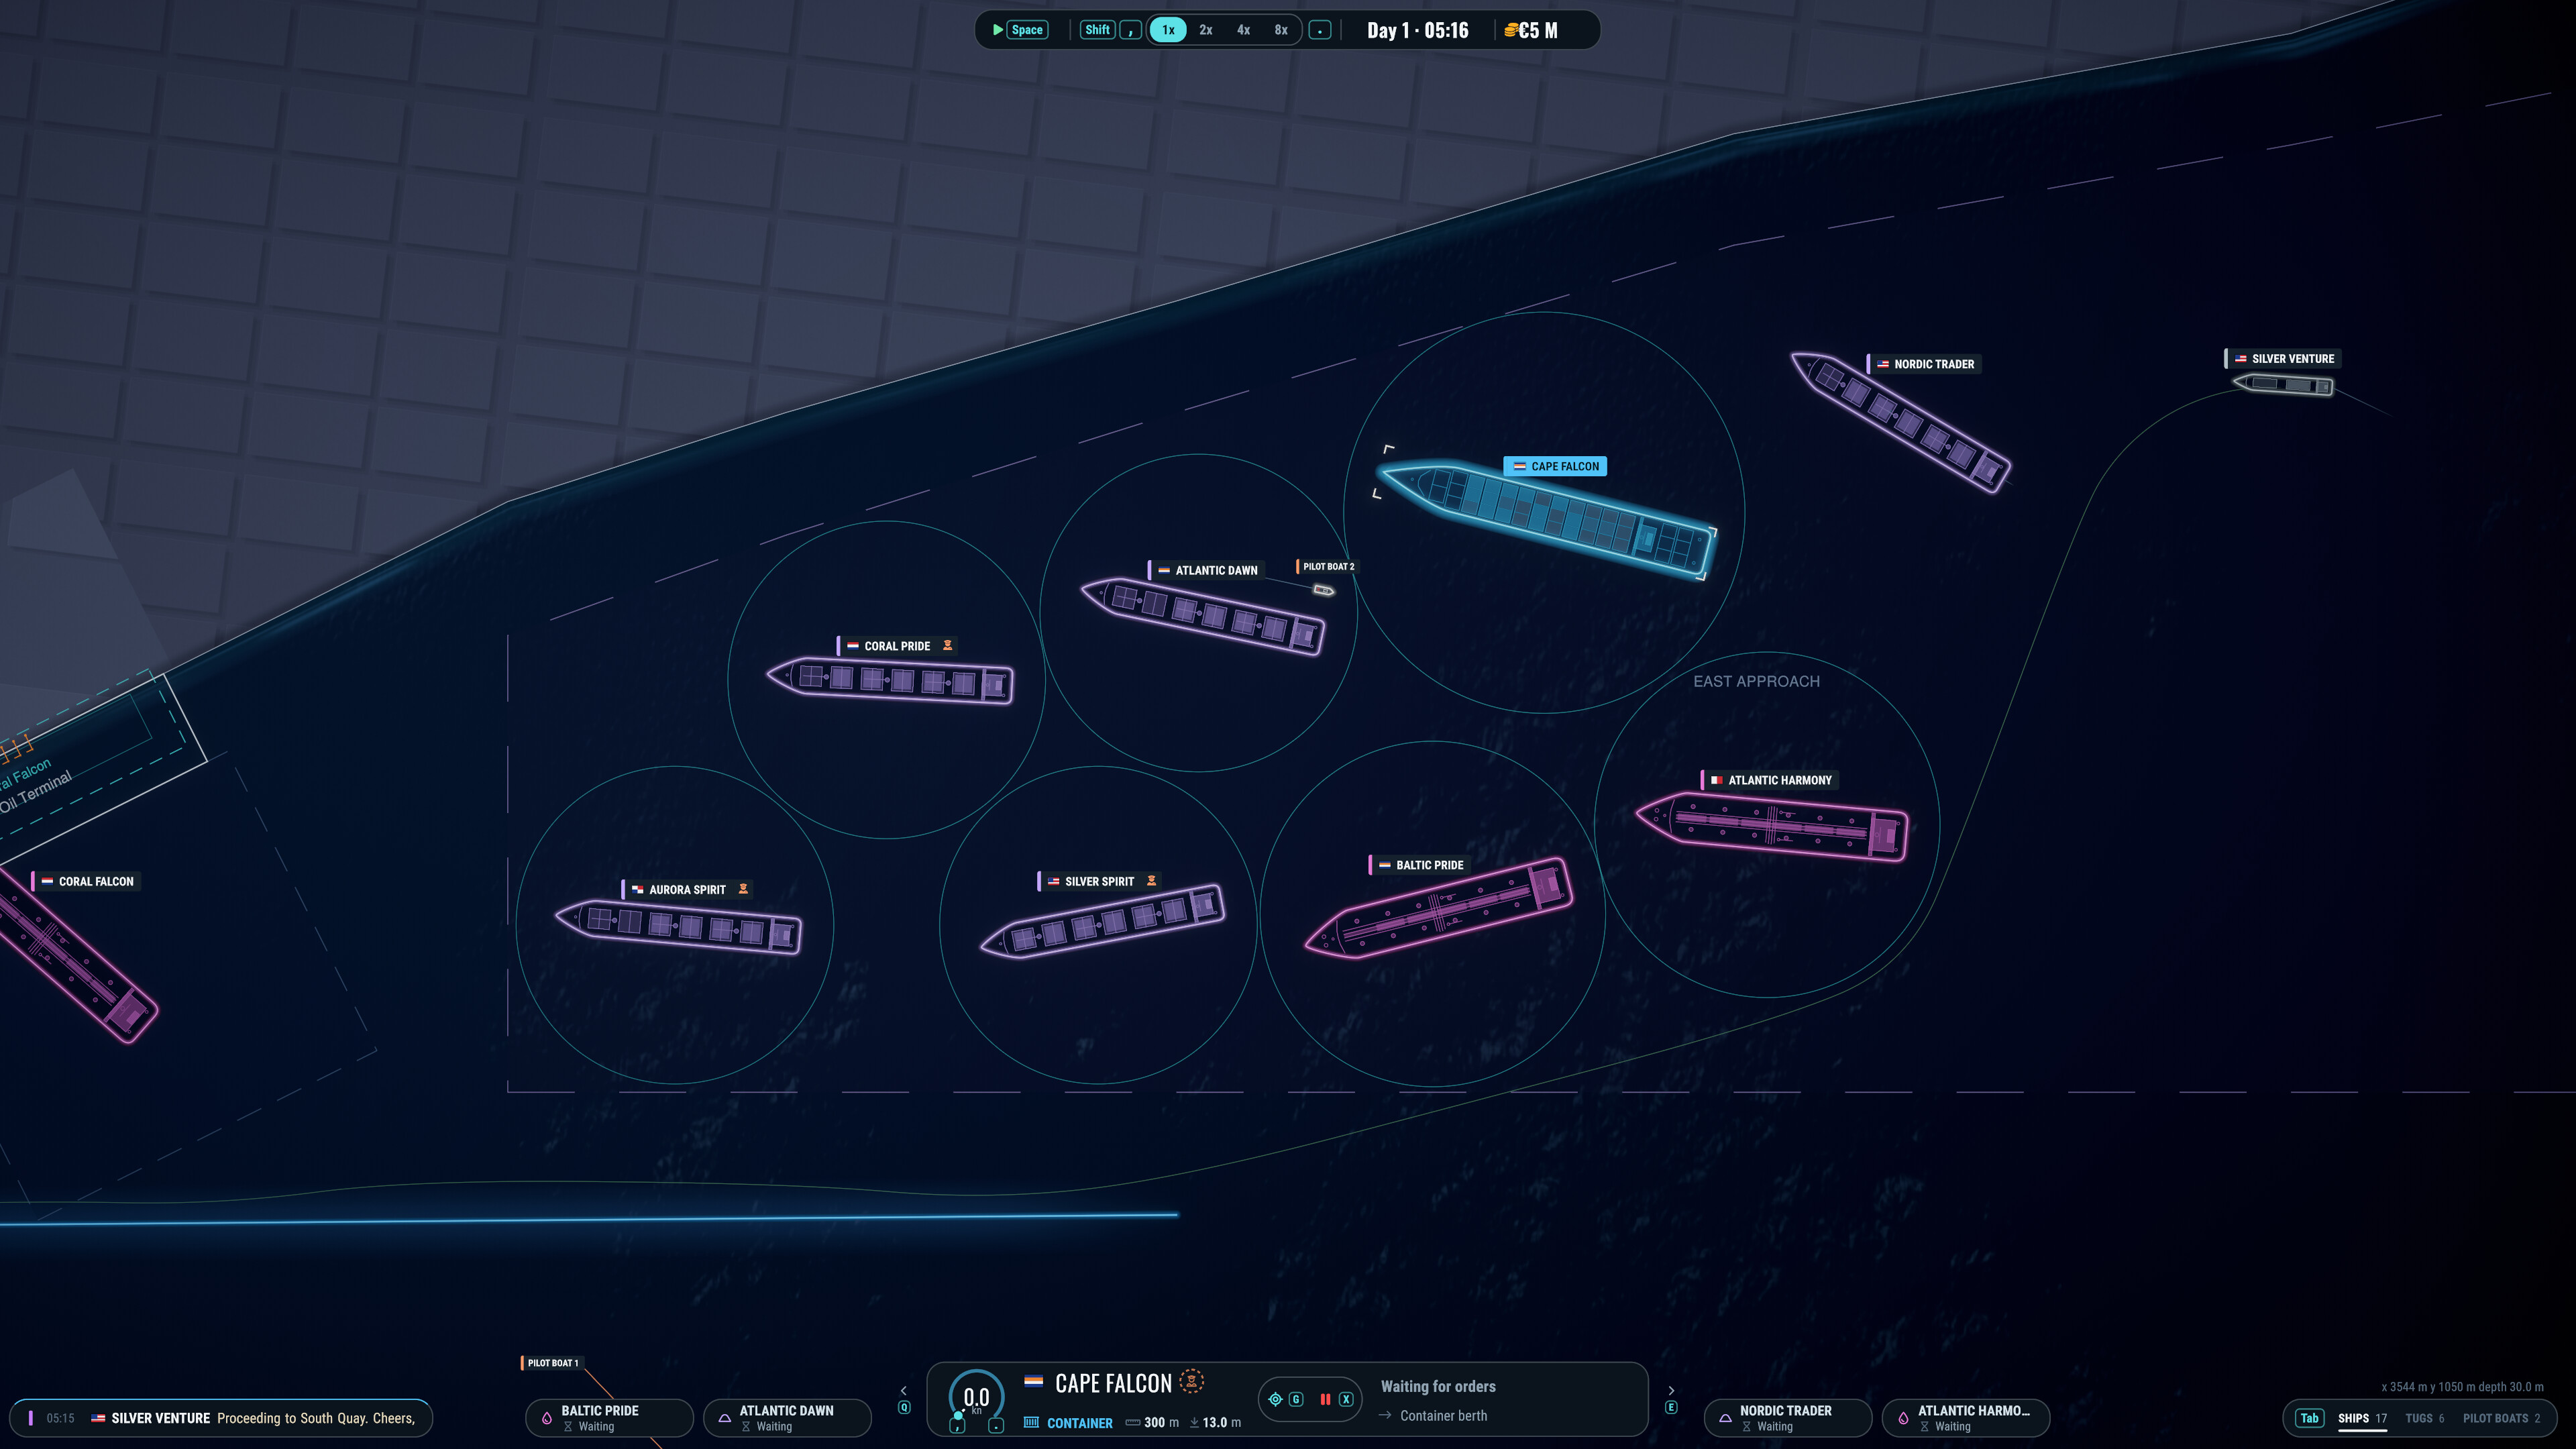Image resolution: width=2576 pixels, height=1449 pixels.
Task: Click the Tab key button in bottom right
Action: click(x=2309, y=1418)
